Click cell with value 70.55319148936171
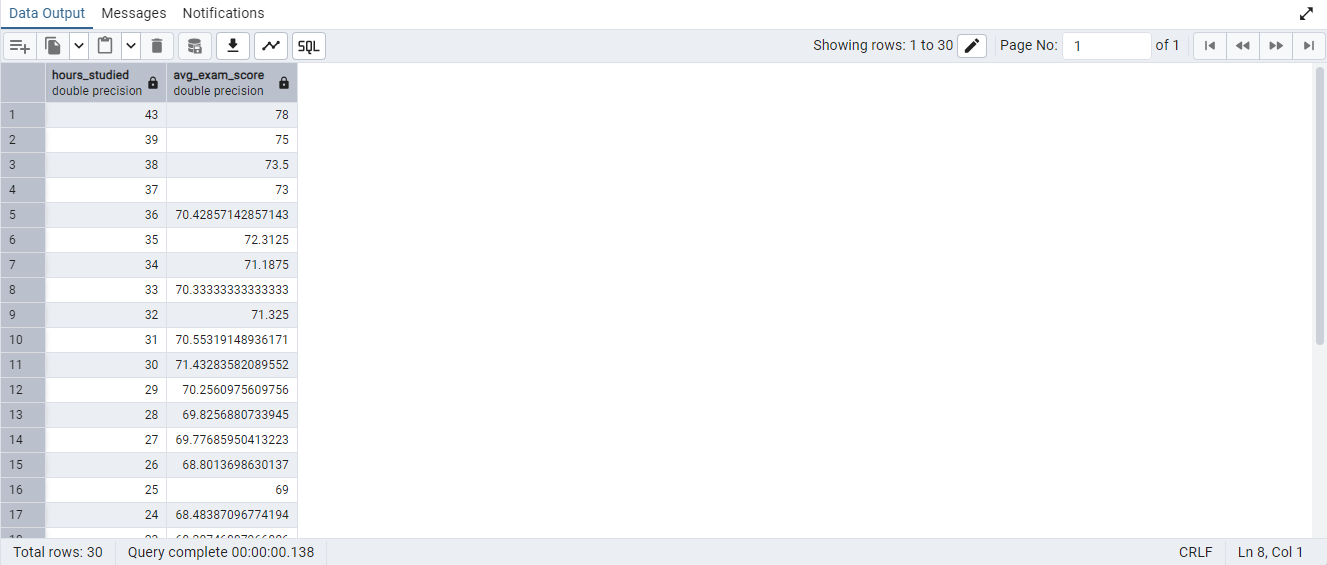This screenshot has width=1327, height=565. [x=232, y=340]
